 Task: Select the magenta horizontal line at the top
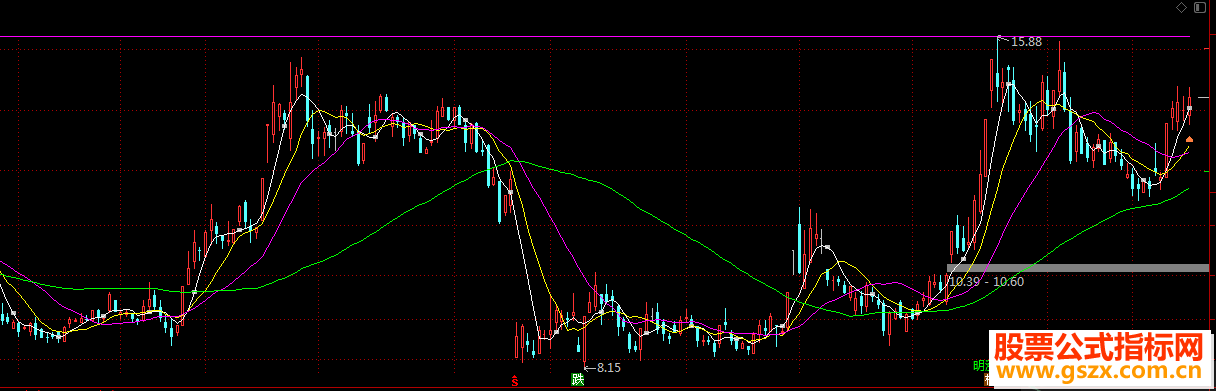pos(595,37)
